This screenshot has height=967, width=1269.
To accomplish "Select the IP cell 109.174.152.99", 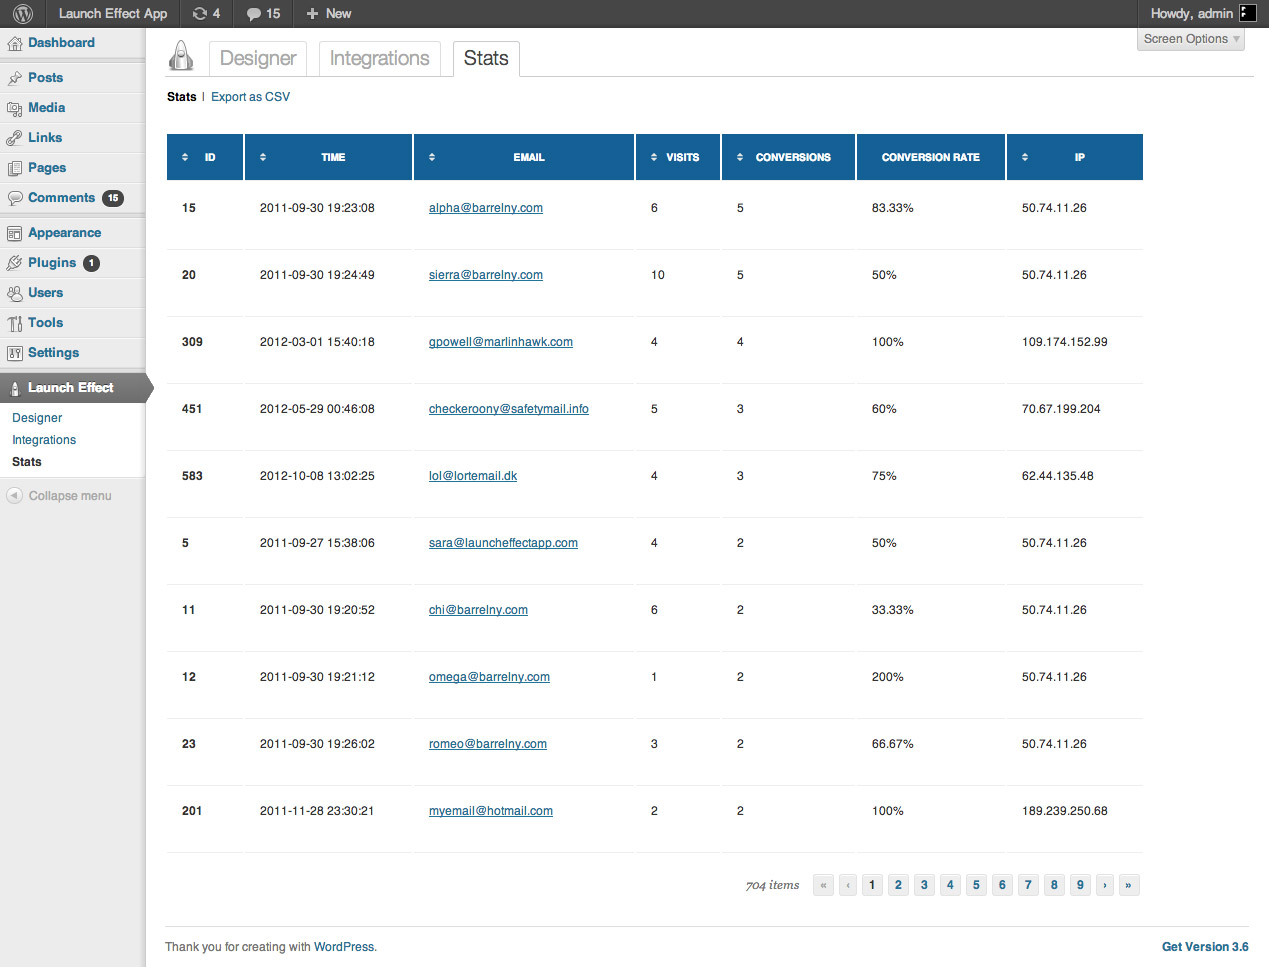I will pyautogui.click(x=1065, y=342).
